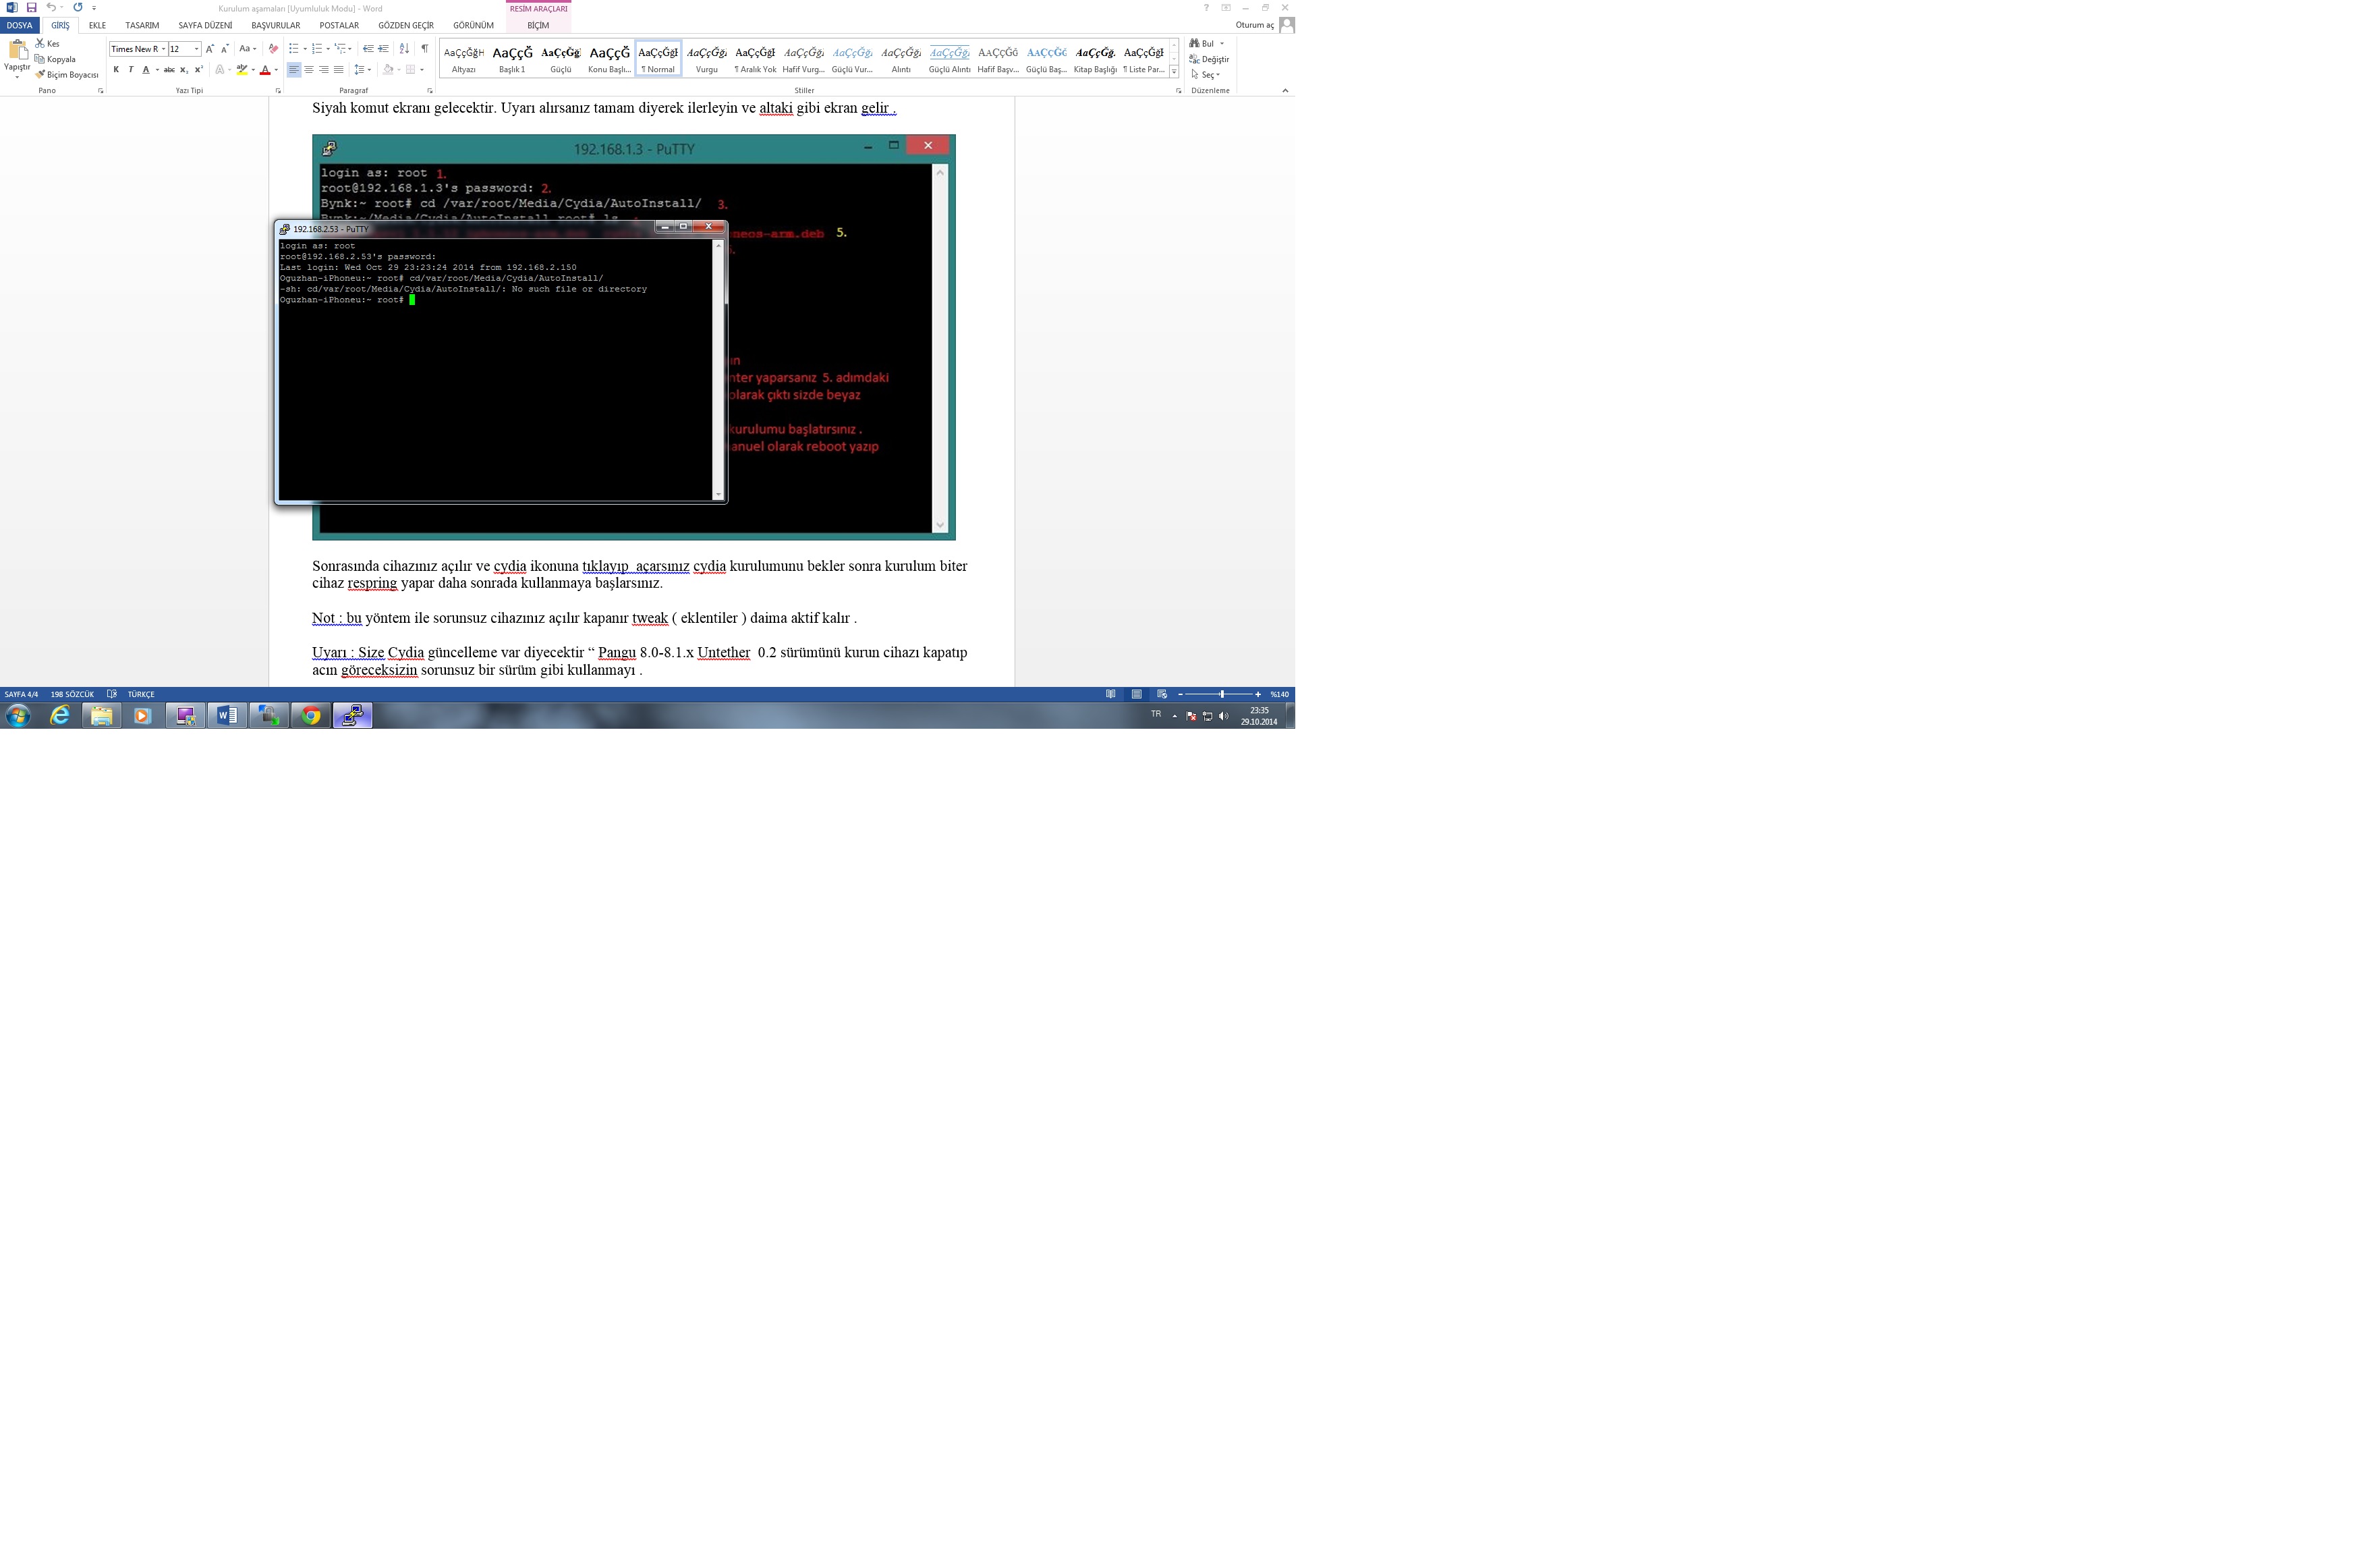This screenshot has width=2380, height=1552.
Task: Expand the styles gallery
Action: pos(1174,72)
